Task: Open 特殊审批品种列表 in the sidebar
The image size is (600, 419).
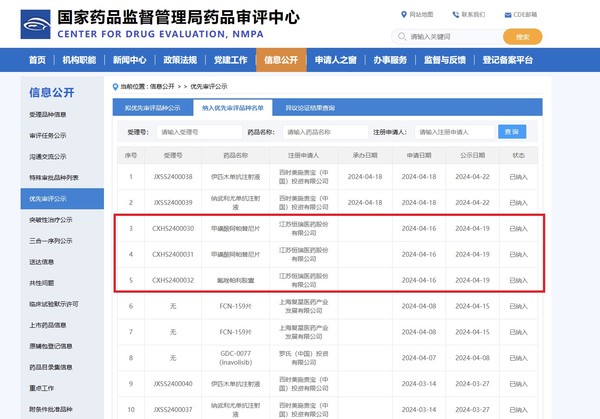Action: pos(54,178)
